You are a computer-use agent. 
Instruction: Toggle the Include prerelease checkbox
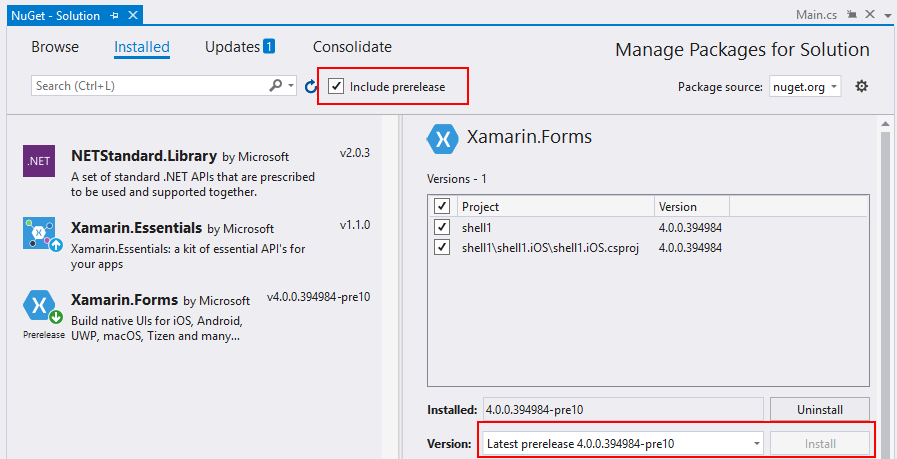[337, 87]
